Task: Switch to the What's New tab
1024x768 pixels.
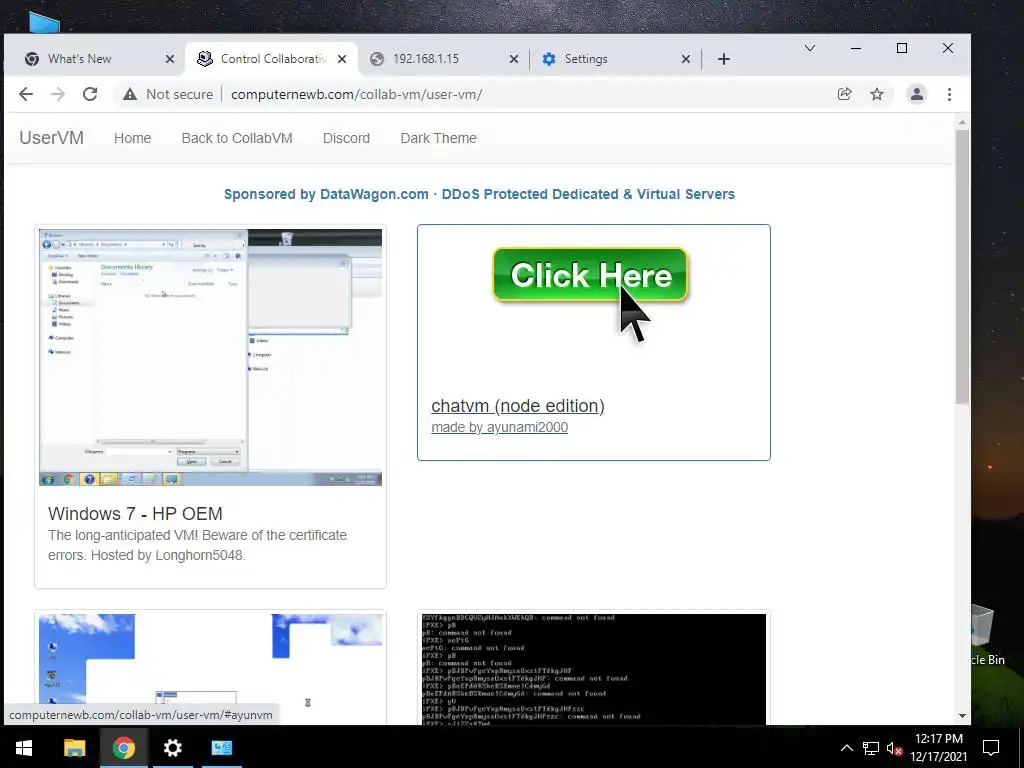Action: click(x=95, y=59)
